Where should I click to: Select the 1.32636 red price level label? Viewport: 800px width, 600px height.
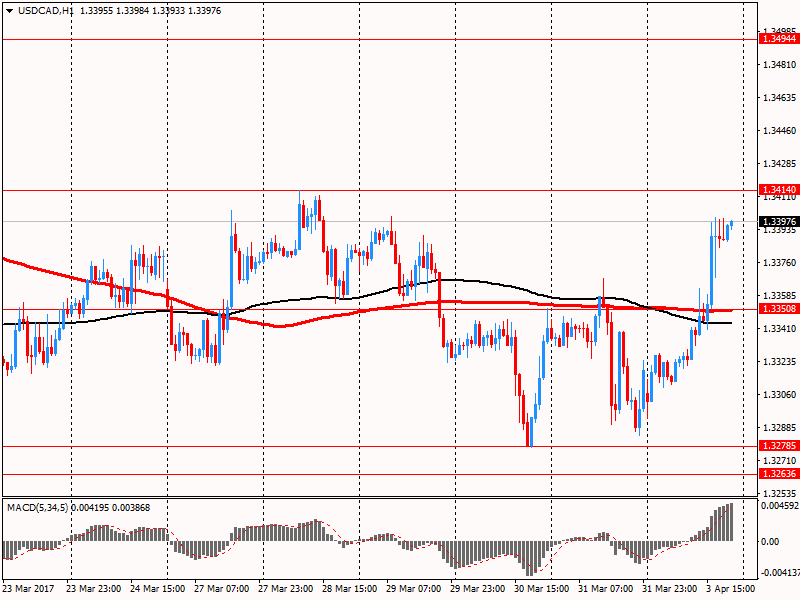(x=779, y=474)
